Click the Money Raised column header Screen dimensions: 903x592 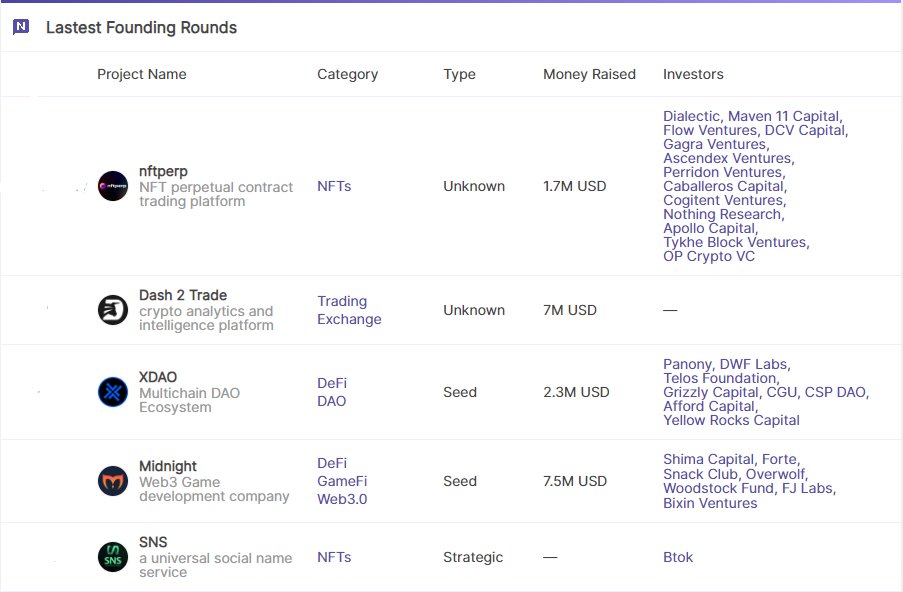589,74
